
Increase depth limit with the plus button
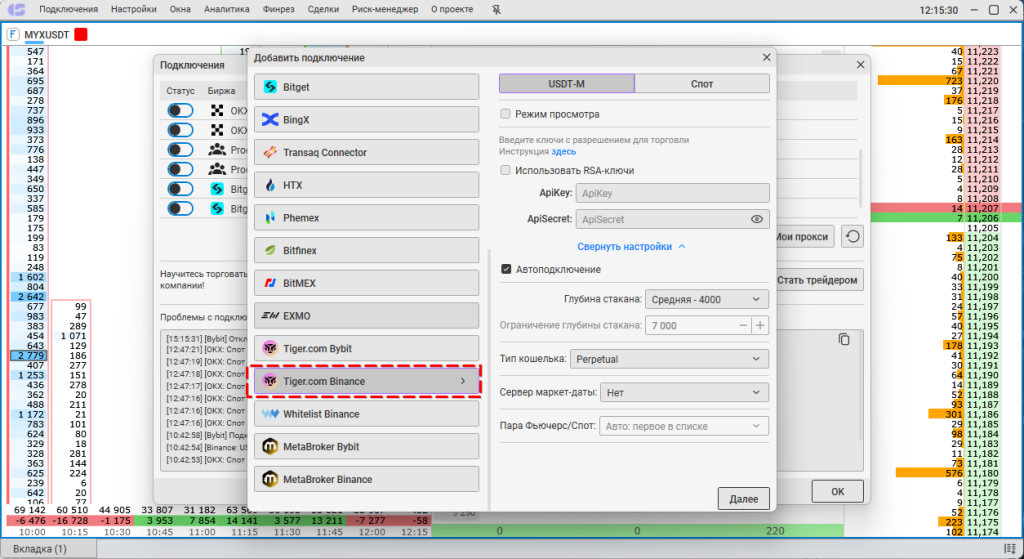point(760,325)
